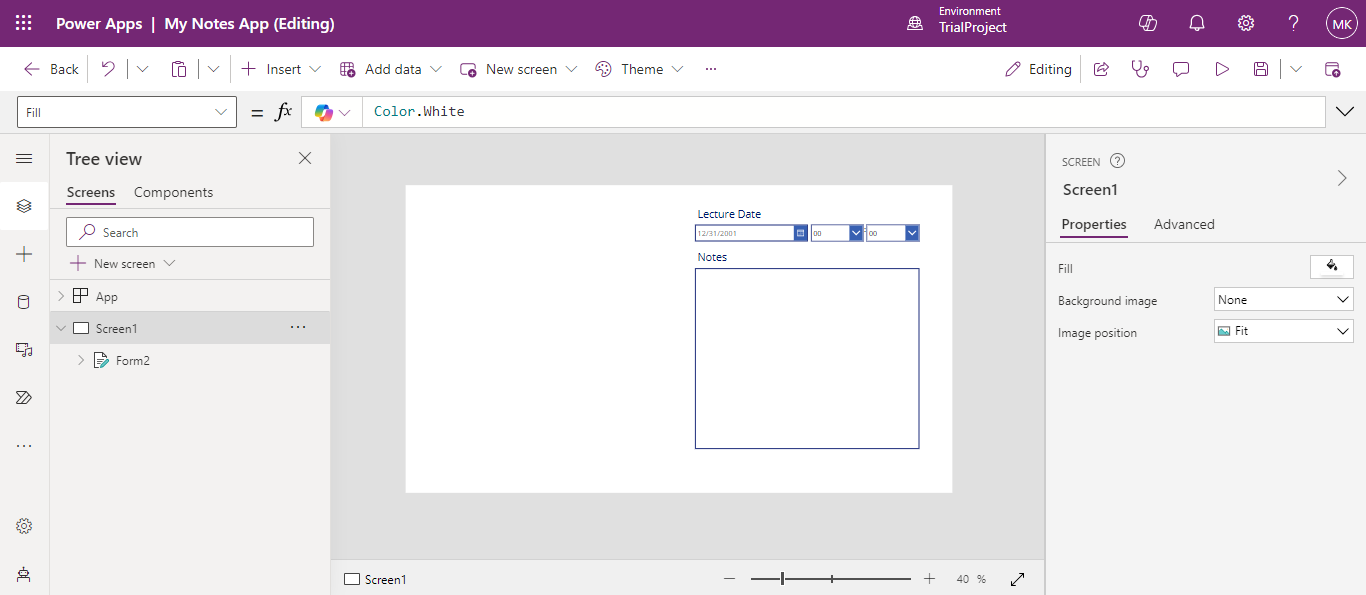
Task: Expand the Form2 tree node
Action: (81, 360)
